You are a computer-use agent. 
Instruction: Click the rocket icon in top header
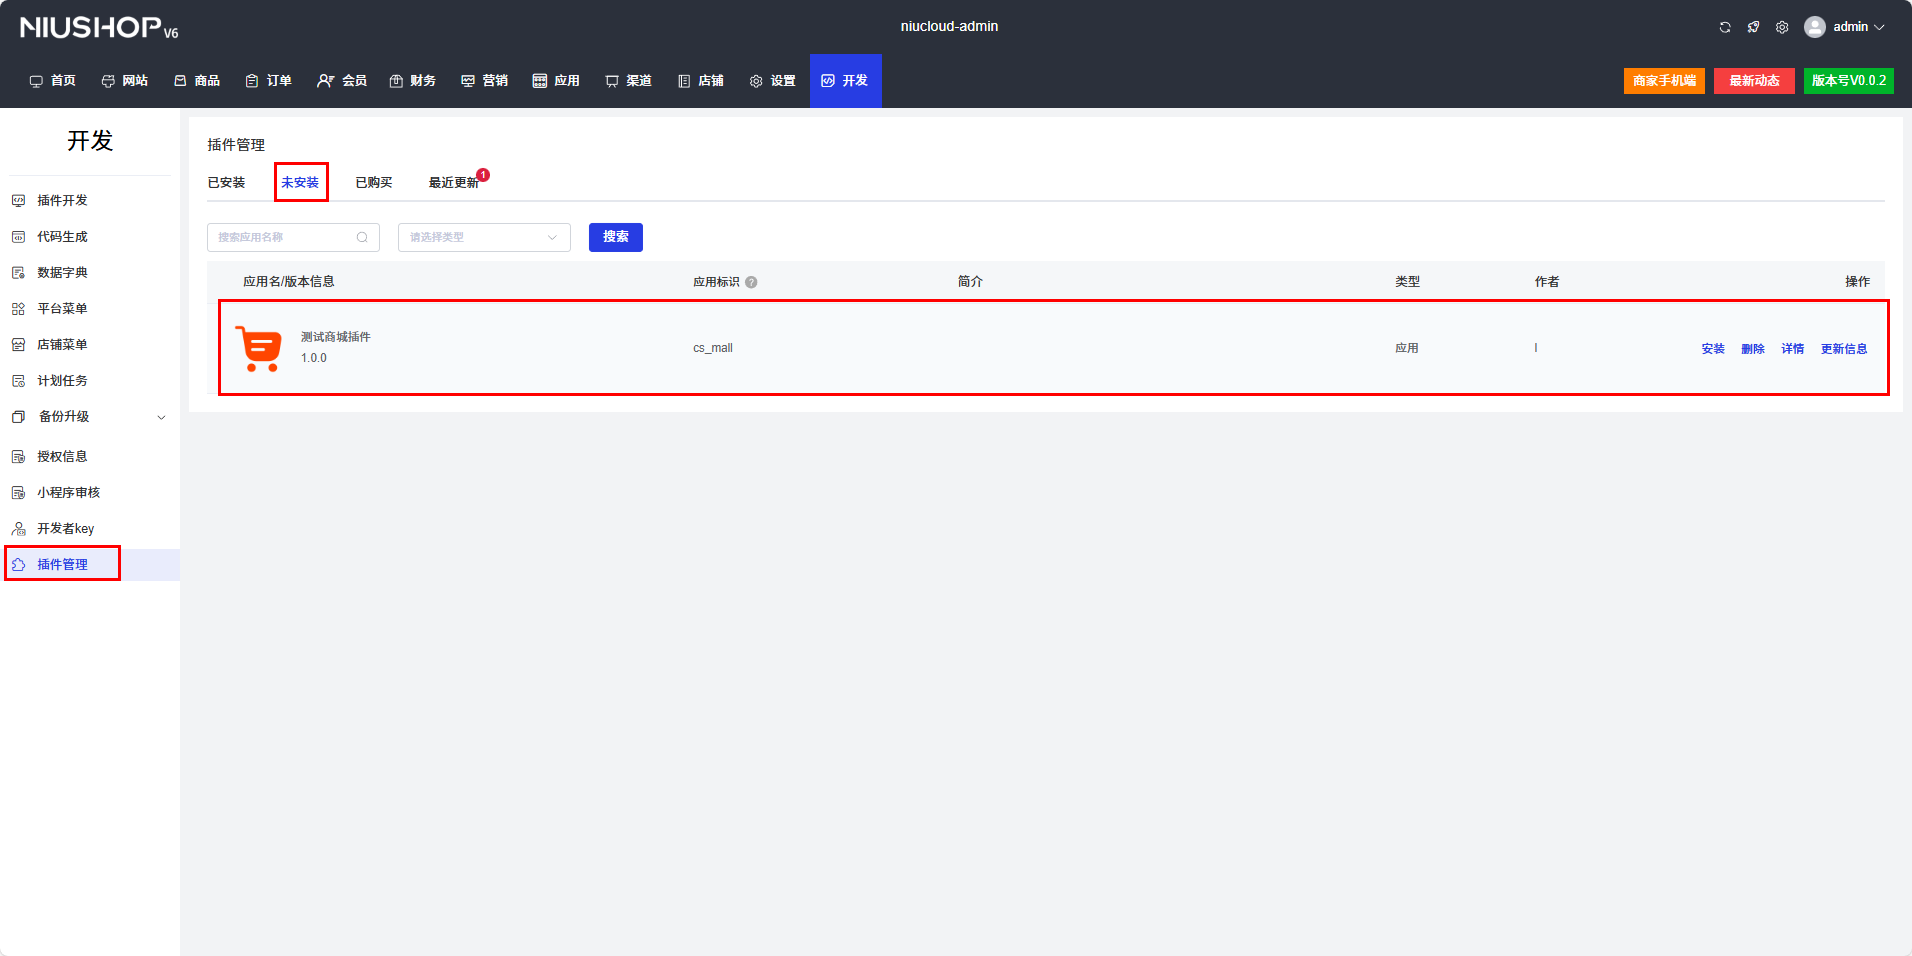click(x=1753, y=27)
